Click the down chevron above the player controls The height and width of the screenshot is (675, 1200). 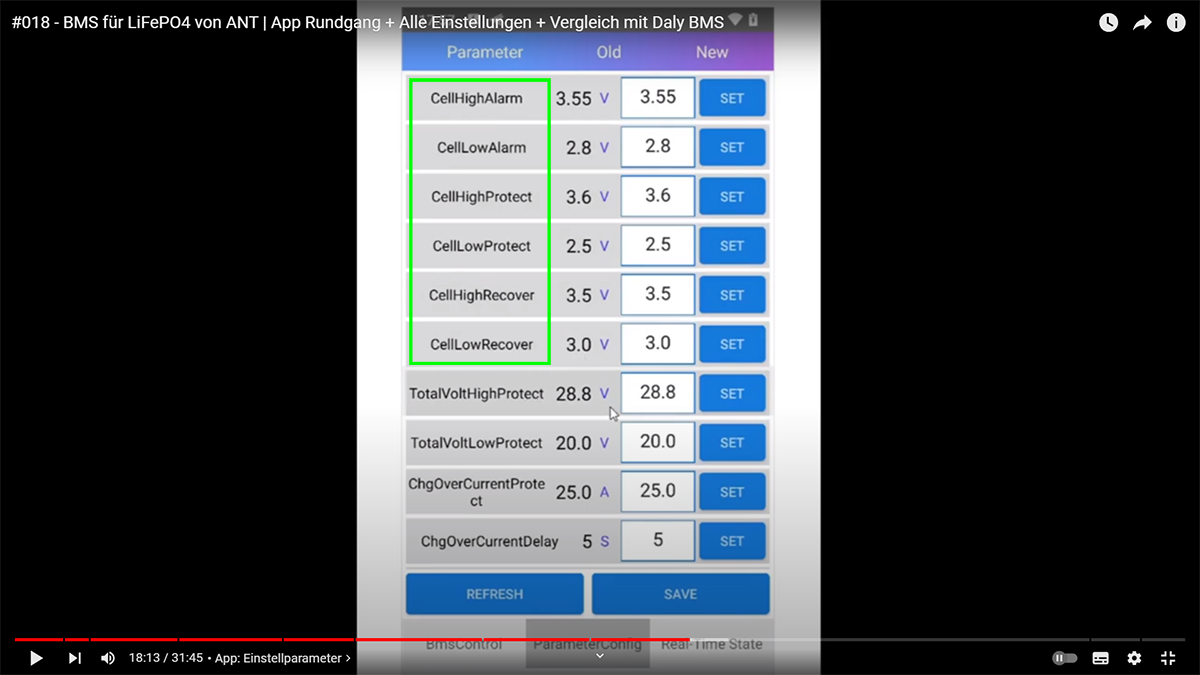pyautogui.click(x=600, y=656)
